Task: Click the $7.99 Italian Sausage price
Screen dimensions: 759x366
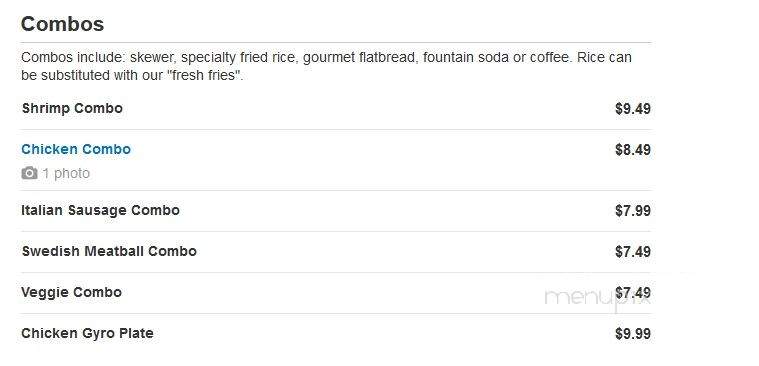Action: point(633,211)
